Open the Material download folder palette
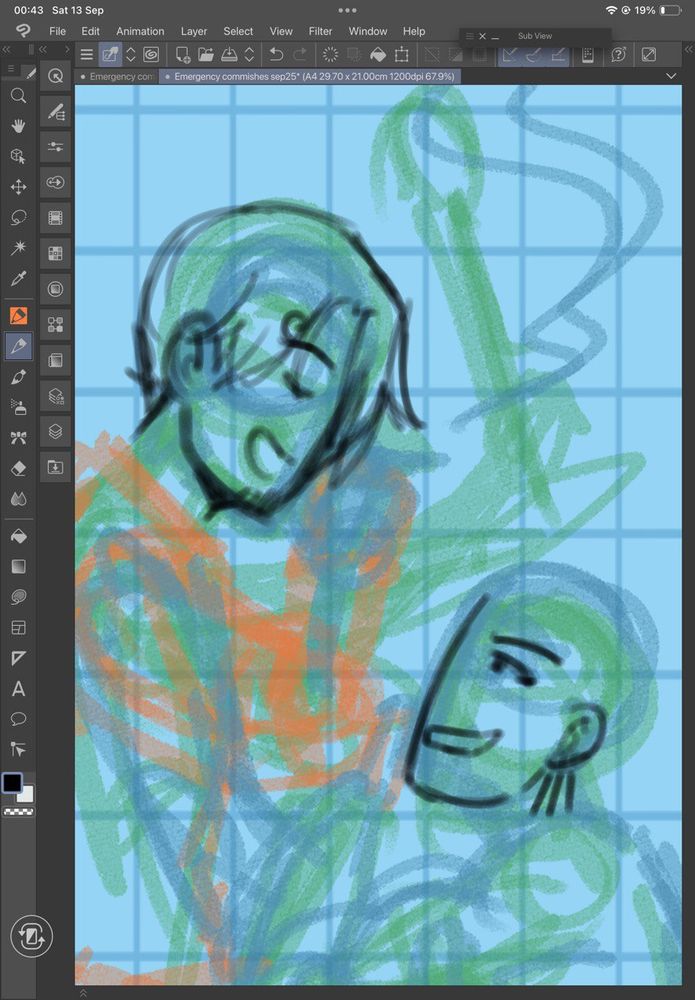The height and width of the screenshot is (1000, 695). 55,467
